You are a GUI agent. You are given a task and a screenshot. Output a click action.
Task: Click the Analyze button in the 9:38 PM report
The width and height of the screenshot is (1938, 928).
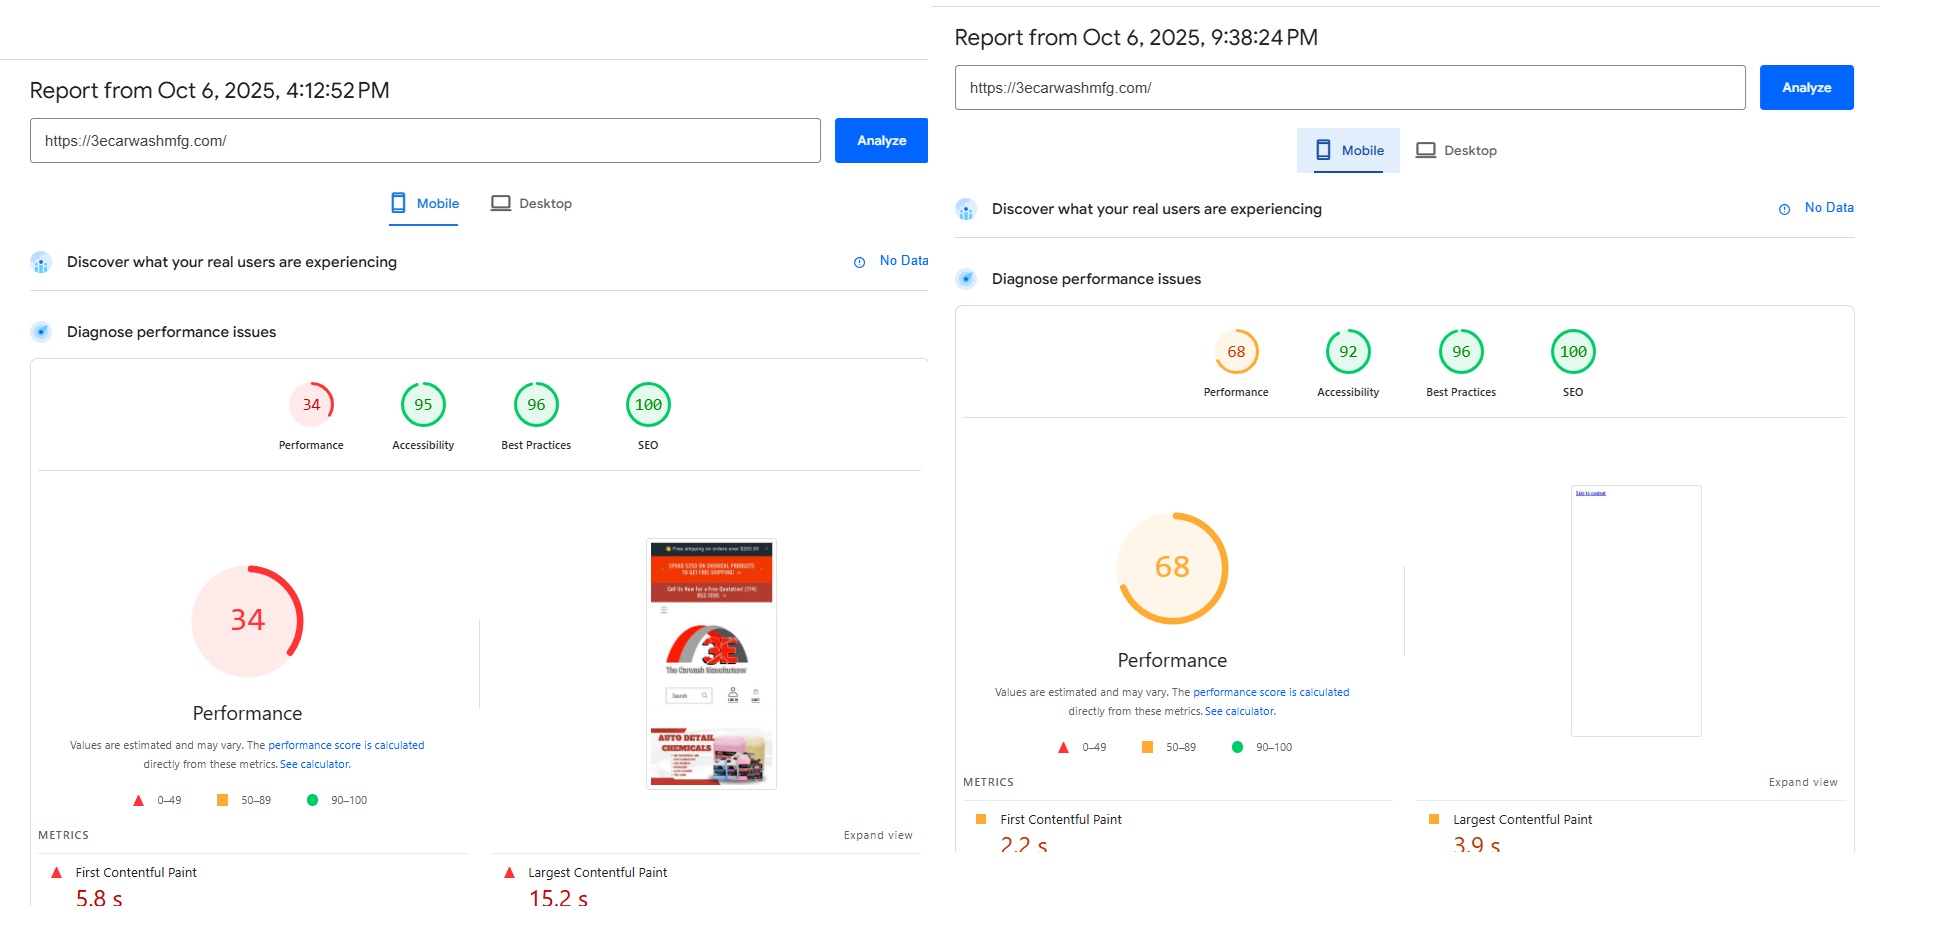1807,88
